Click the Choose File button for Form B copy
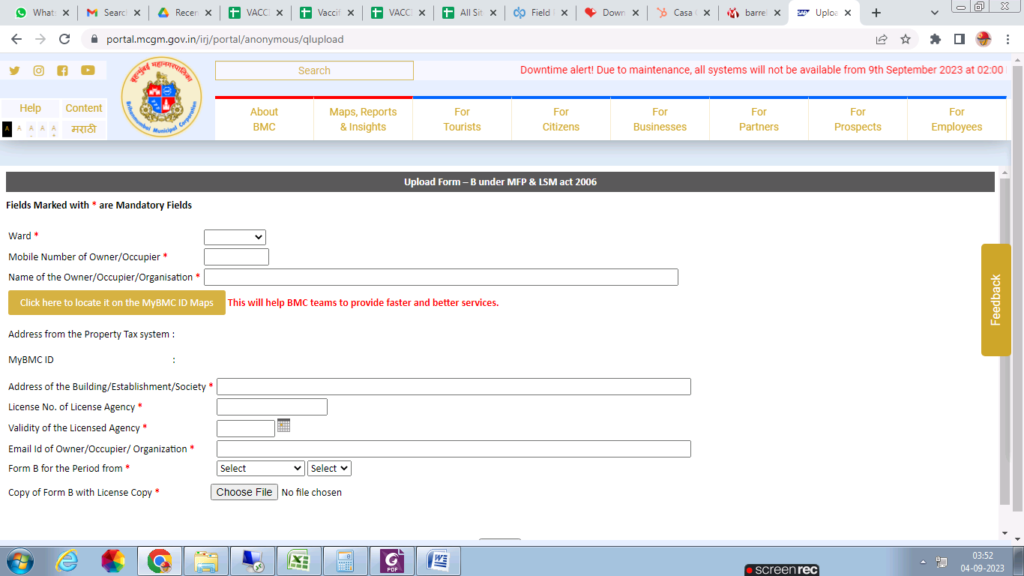 (243, 492)
